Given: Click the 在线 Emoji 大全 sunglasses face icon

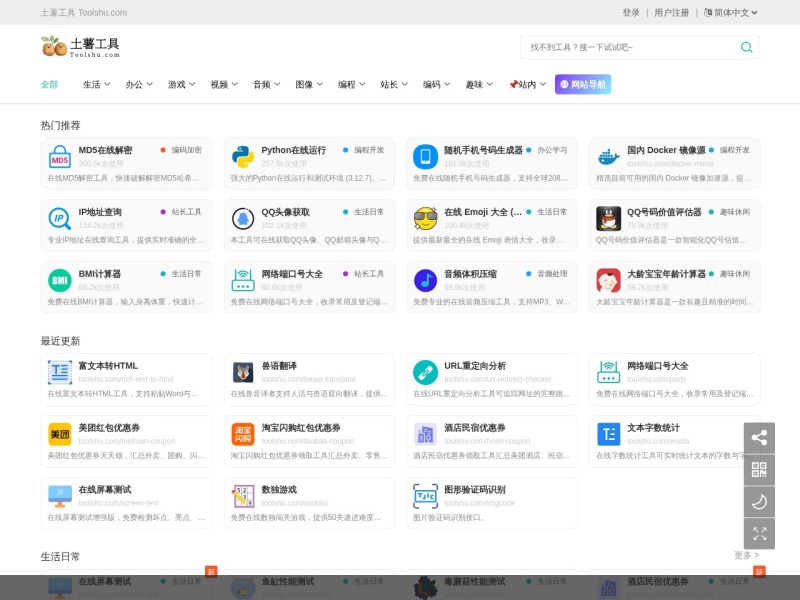Looking at the screenshot, I should point(426,218).
